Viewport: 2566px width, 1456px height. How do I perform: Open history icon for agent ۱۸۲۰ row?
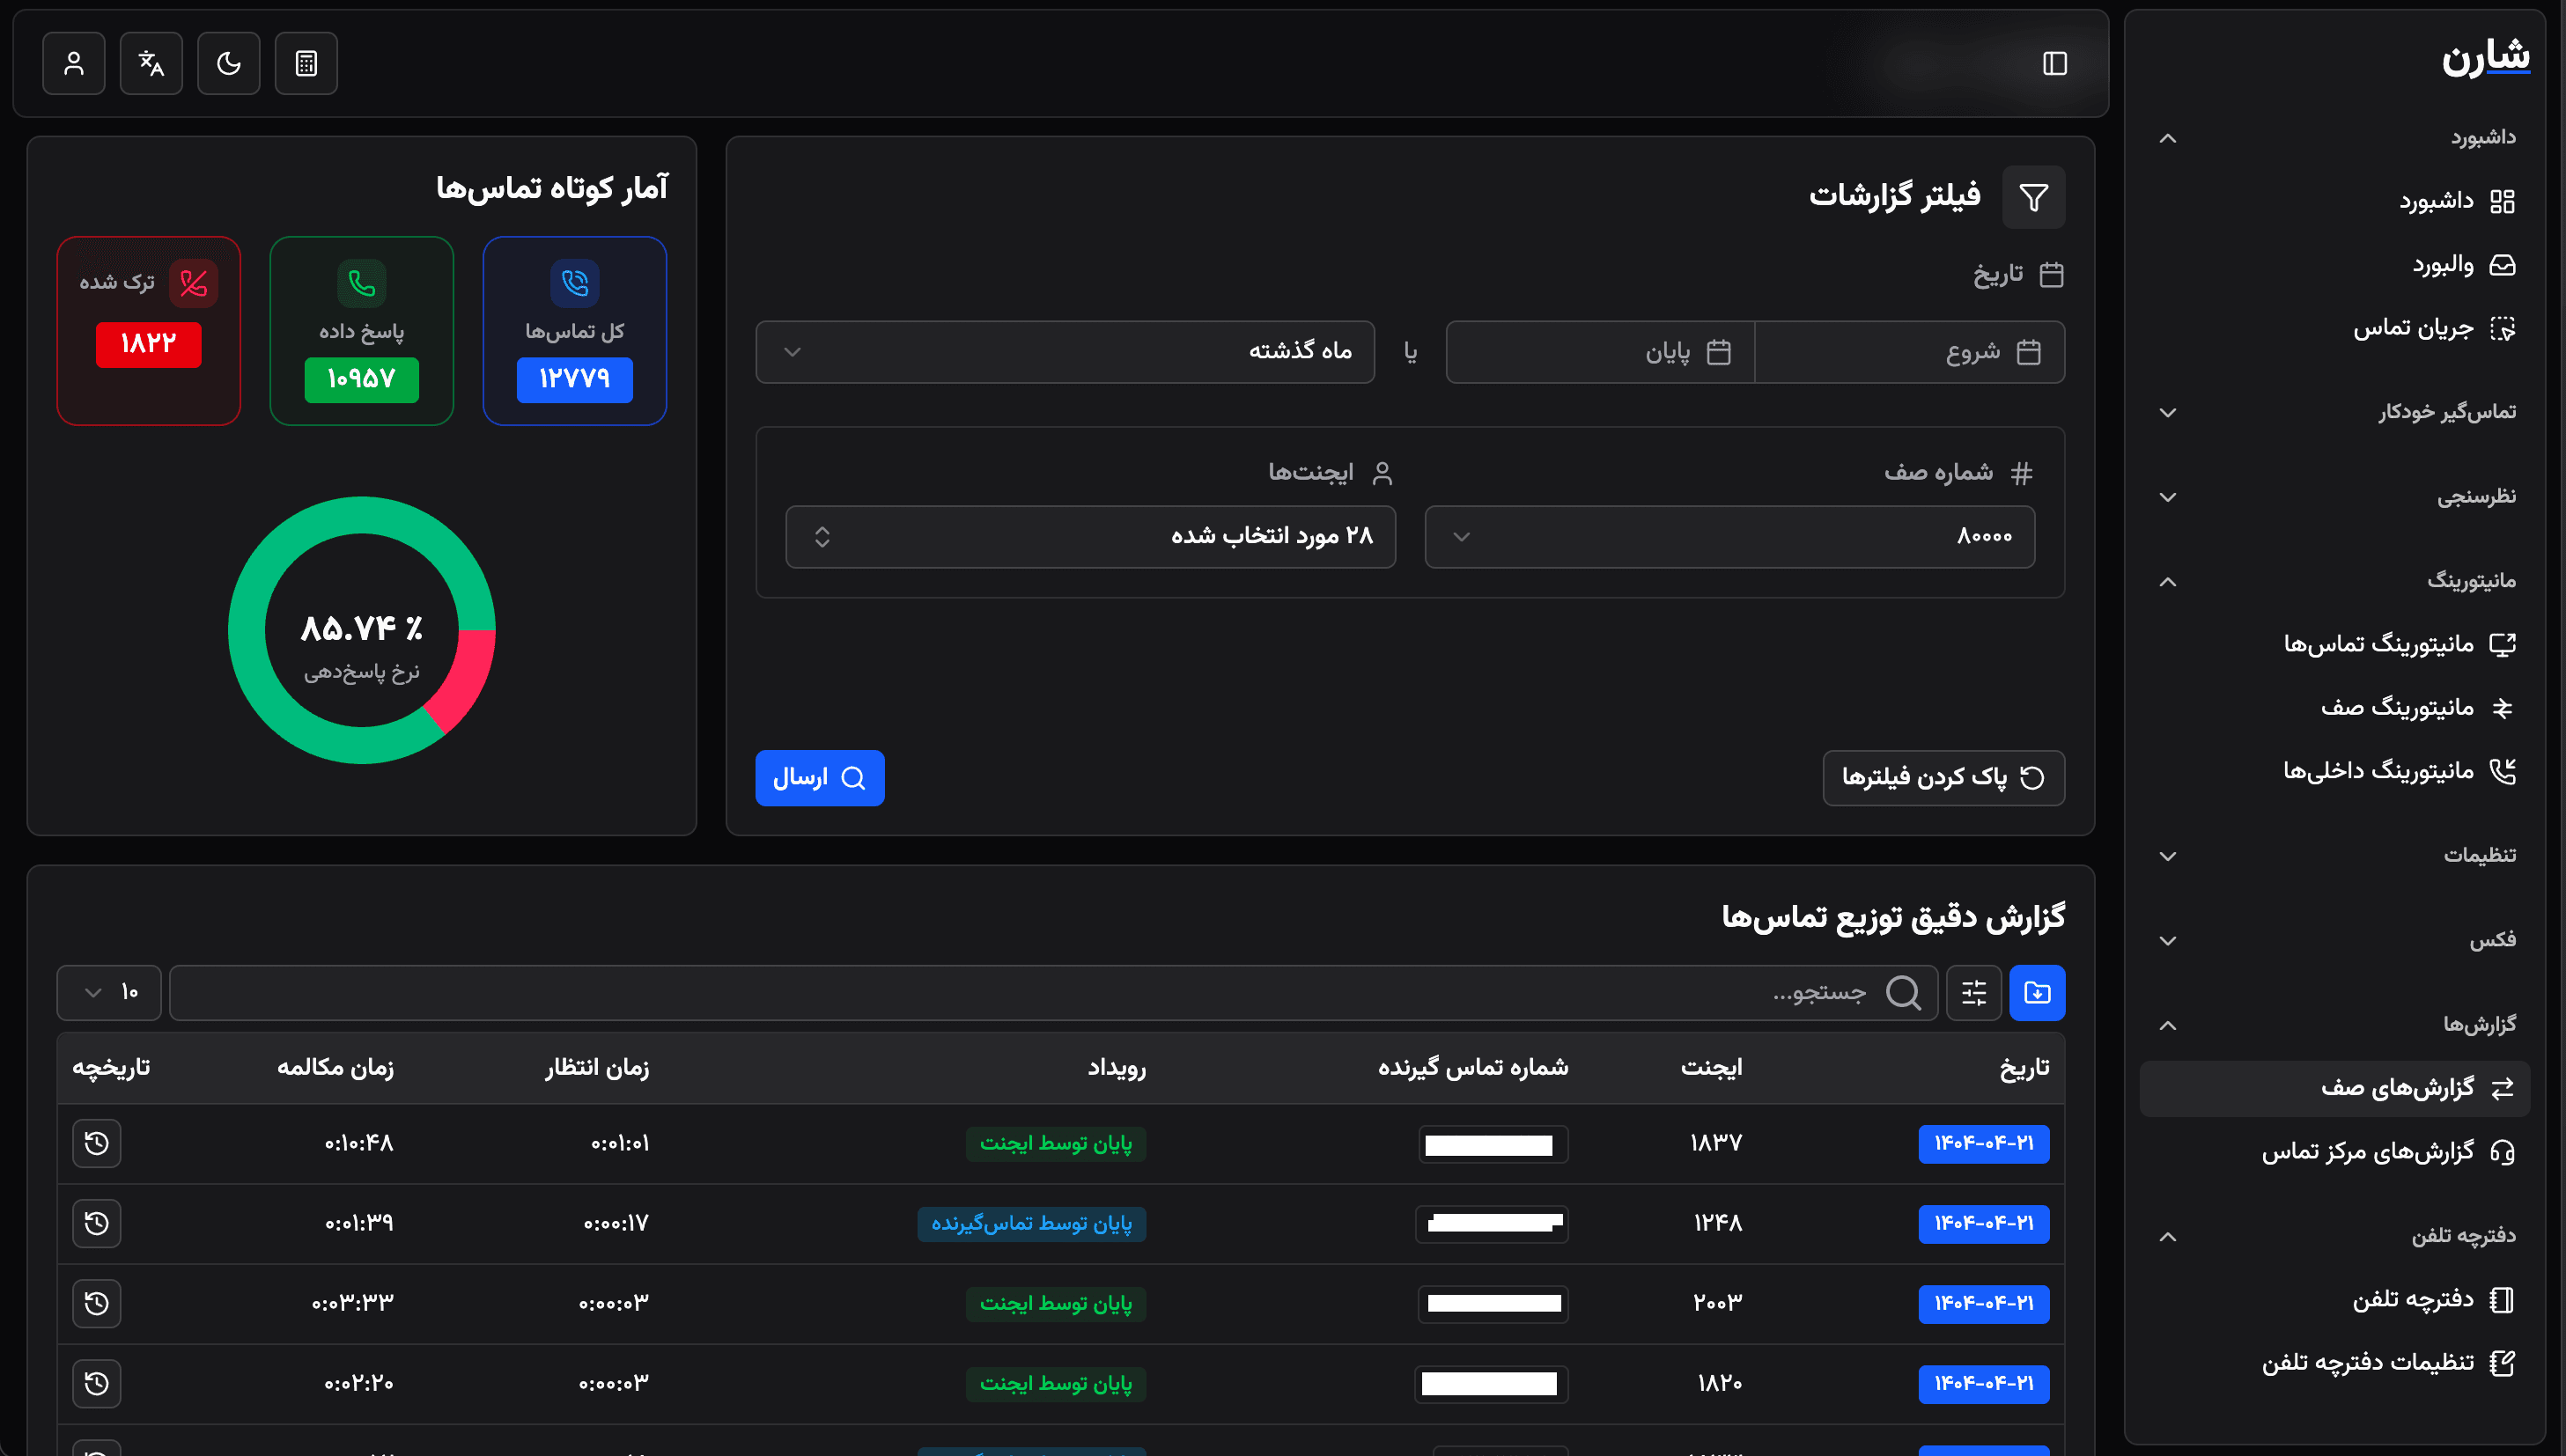coord(97,1384)
